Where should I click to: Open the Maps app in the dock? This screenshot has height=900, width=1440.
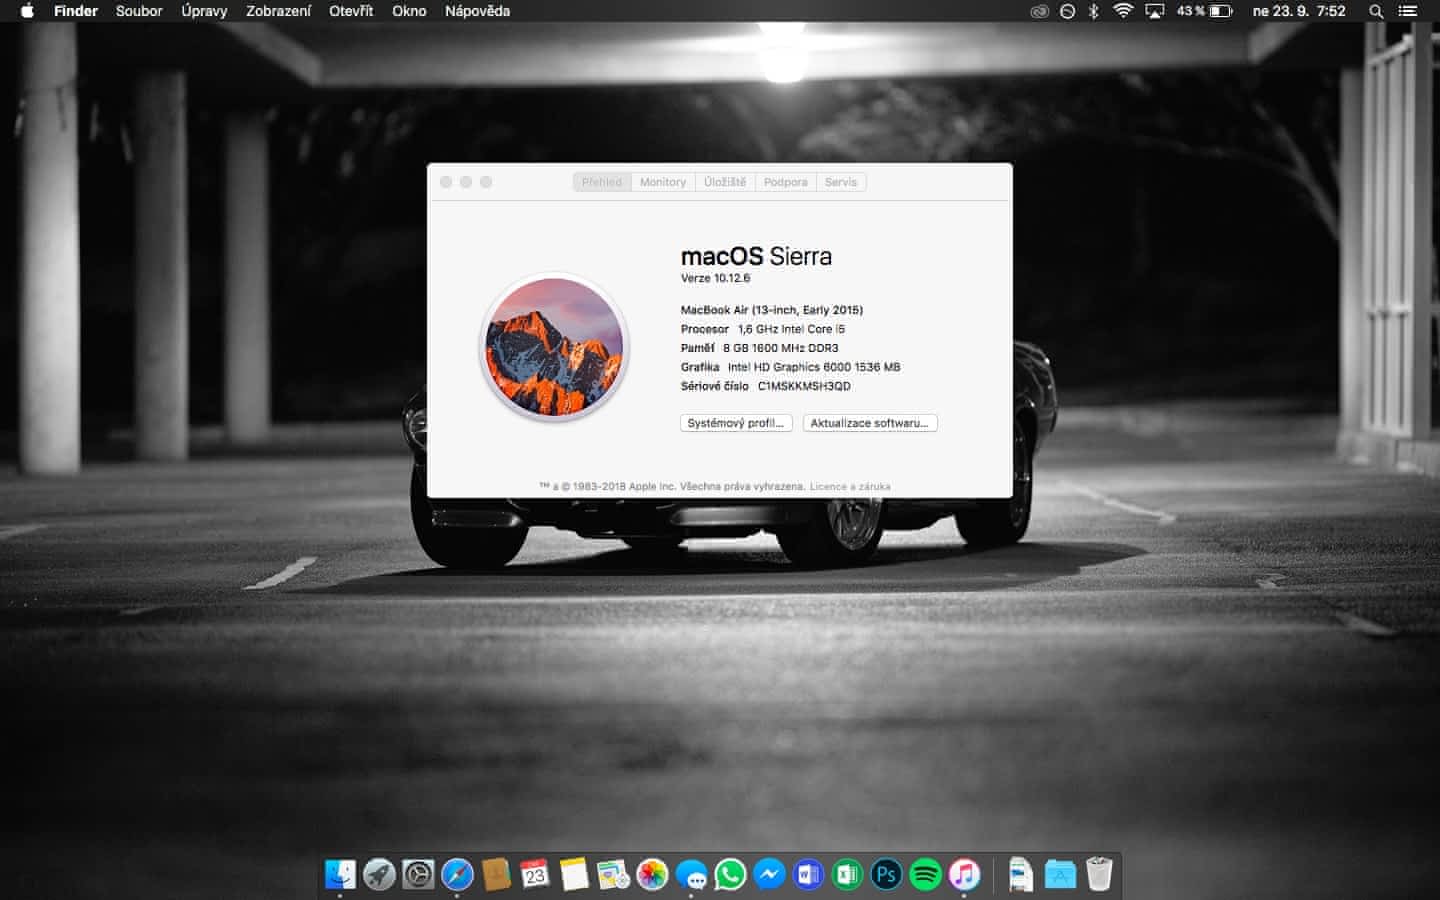[x=613, y=875]
